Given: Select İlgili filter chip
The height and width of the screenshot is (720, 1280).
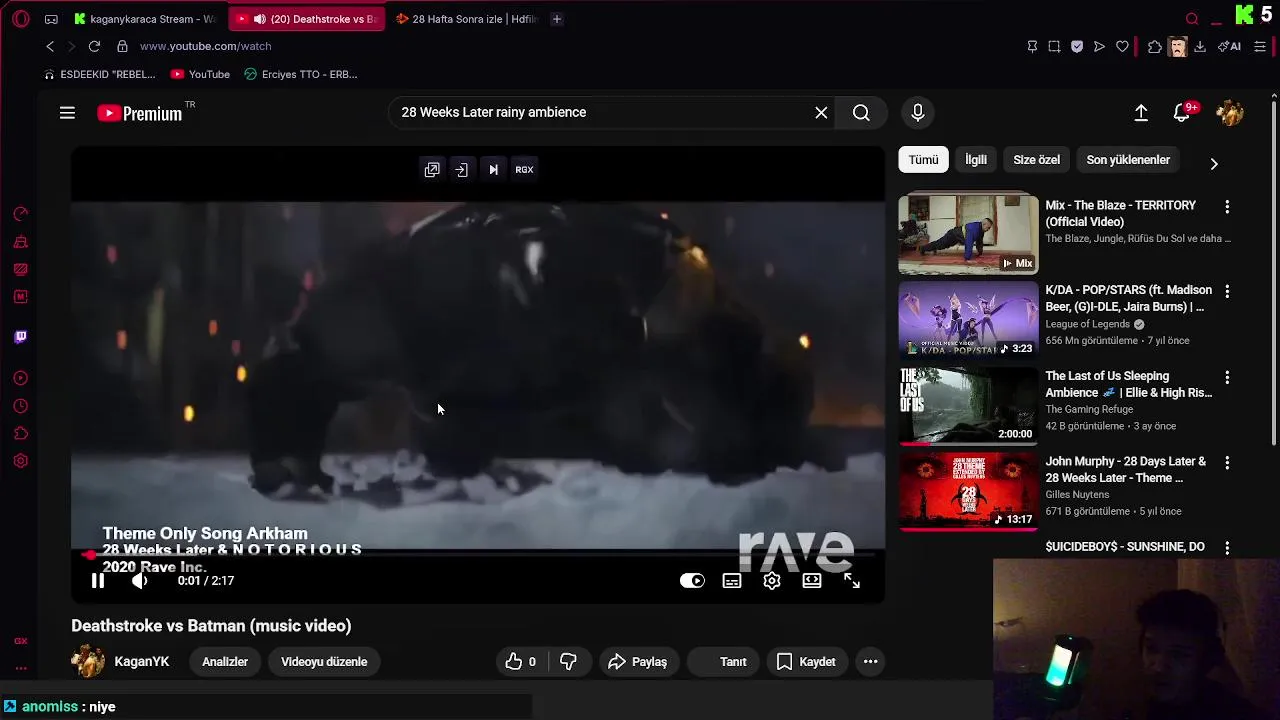Looking at the screenshot, I should [x=975, y=160].
